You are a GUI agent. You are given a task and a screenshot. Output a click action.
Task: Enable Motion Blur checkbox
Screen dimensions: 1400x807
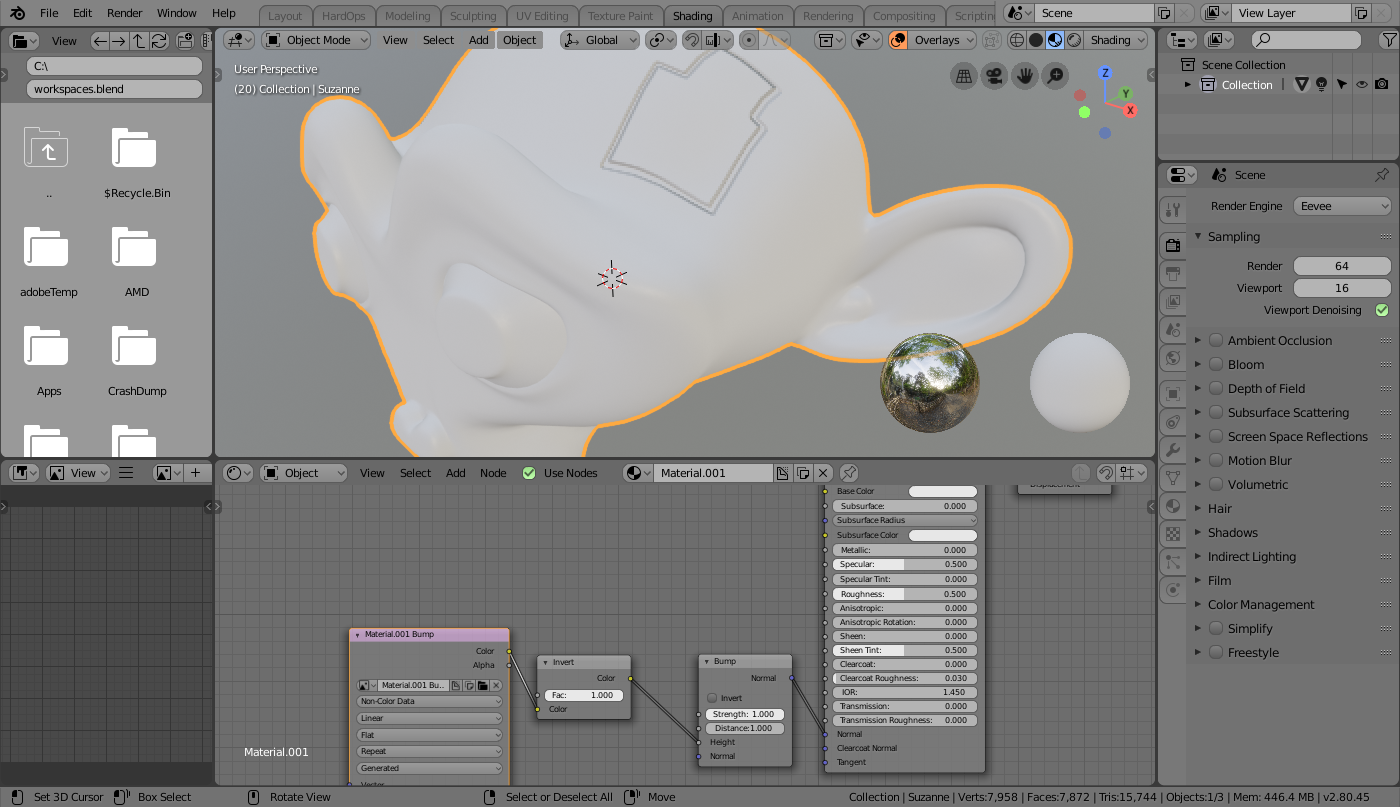click(x=1216, y=460)
